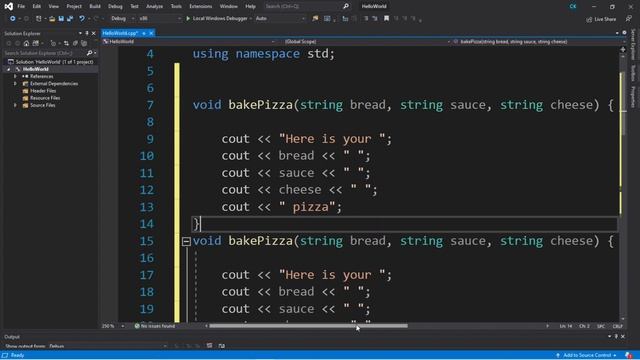Viewport: 640px width, 360px height.
Task: Open the Auto dropdown next to debugger
Action: tap(280, 18)
